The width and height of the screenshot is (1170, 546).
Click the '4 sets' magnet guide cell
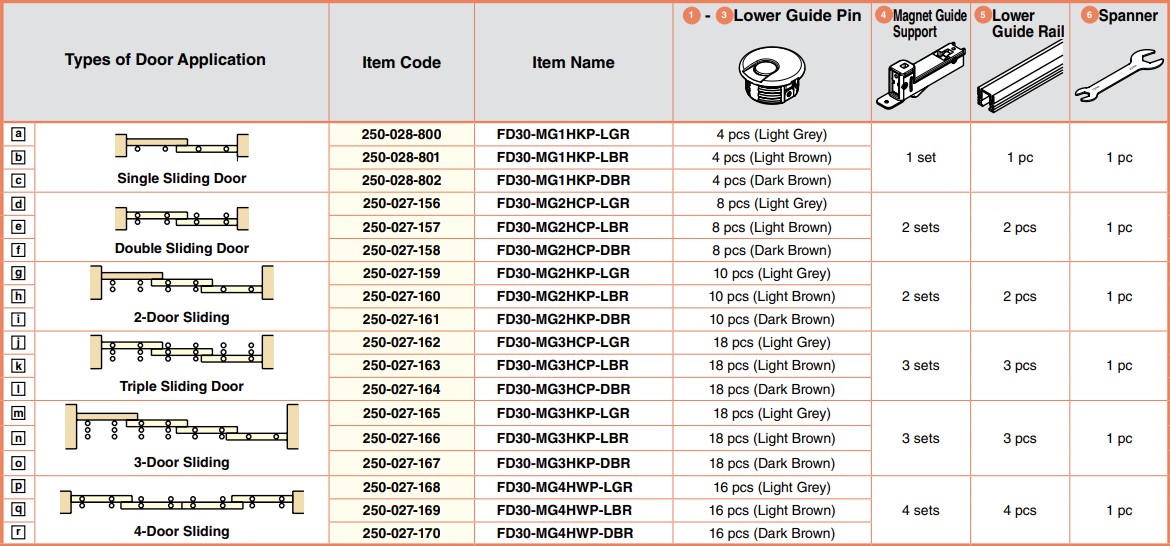pyautogui.click(x=921, y=510)
